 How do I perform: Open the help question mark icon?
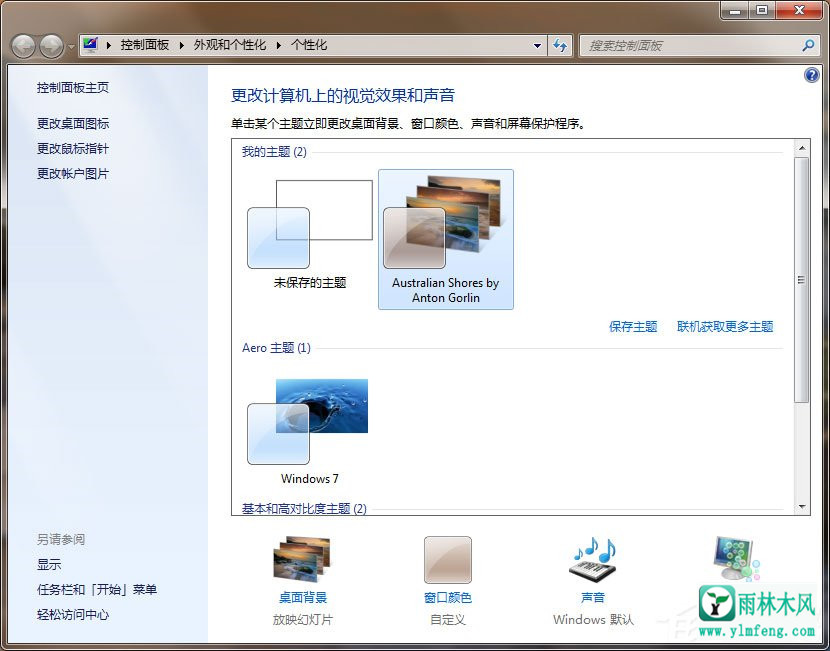point(811,75)
